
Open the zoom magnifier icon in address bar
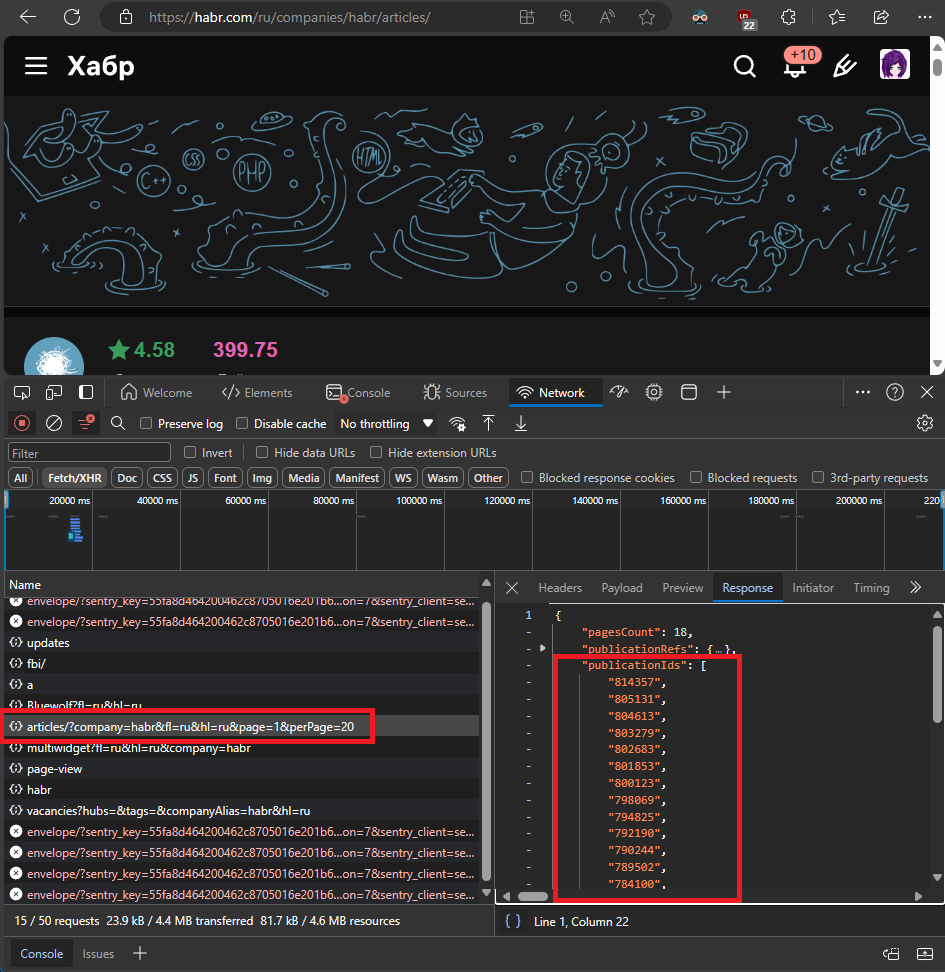point(567,17)
